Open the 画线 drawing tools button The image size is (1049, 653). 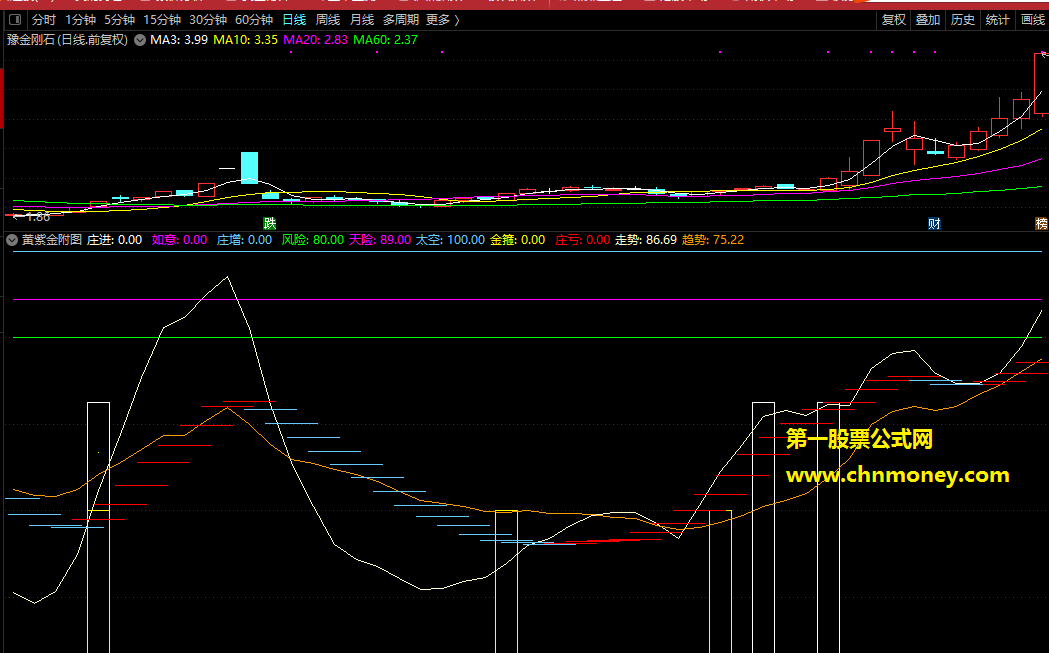(1033, 20)
